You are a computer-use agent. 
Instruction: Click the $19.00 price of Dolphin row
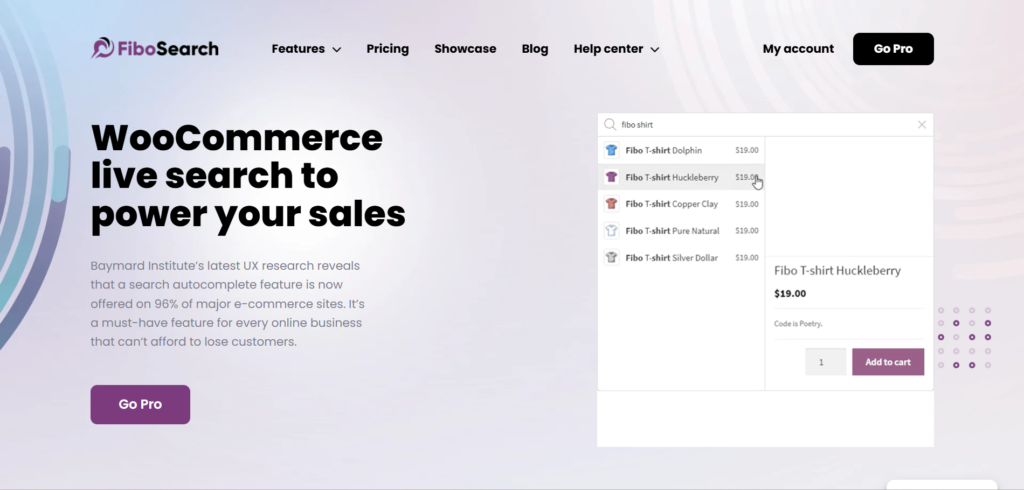click(x=746, y=150)
